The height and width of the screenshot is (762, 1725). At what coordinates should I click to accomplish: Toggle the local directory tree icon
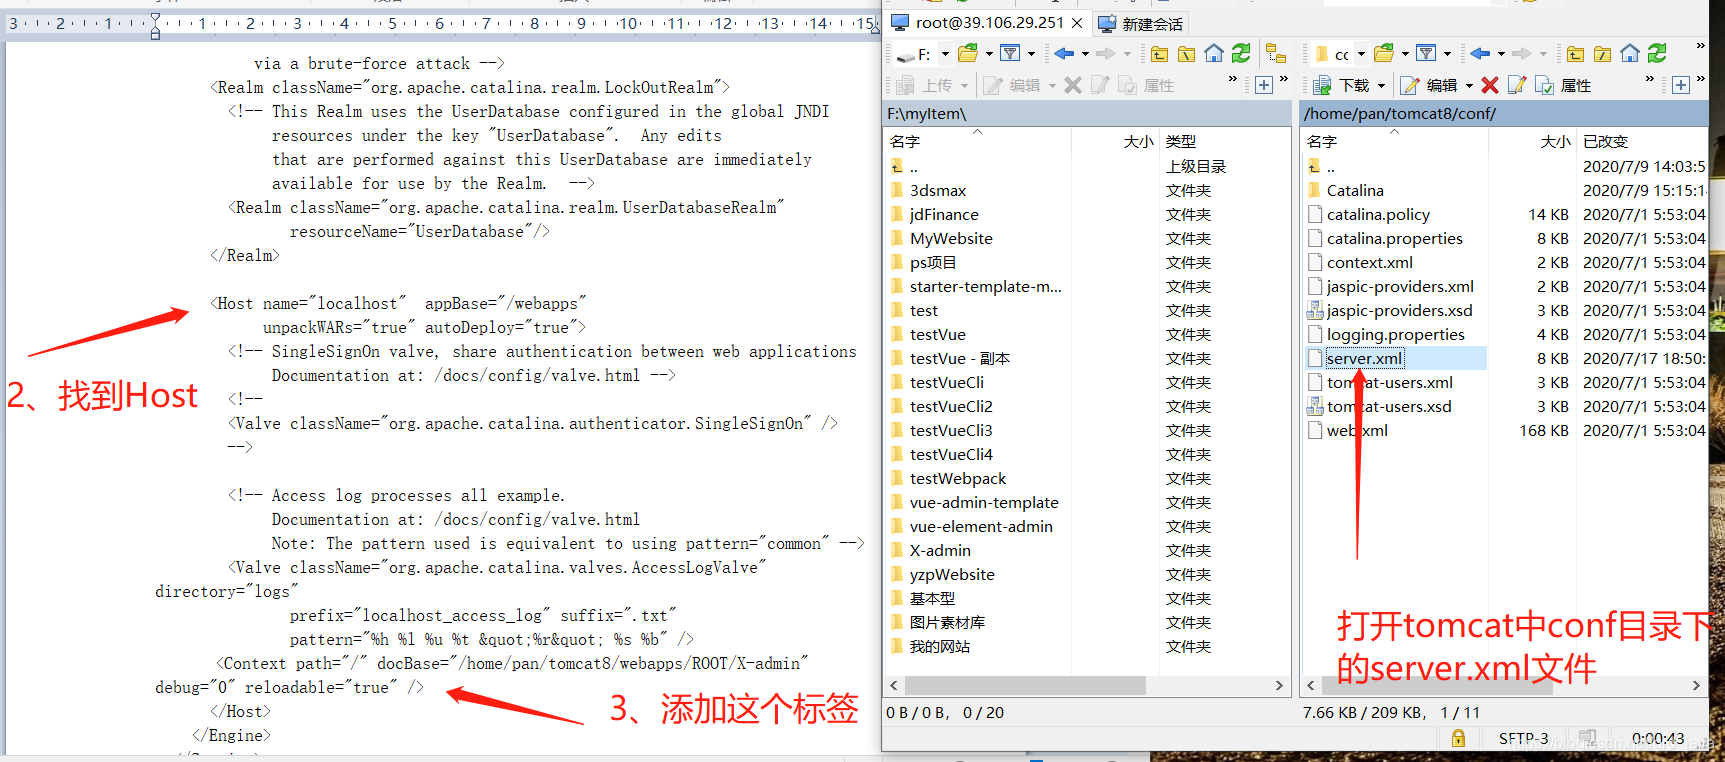[x=1276, y=53]
